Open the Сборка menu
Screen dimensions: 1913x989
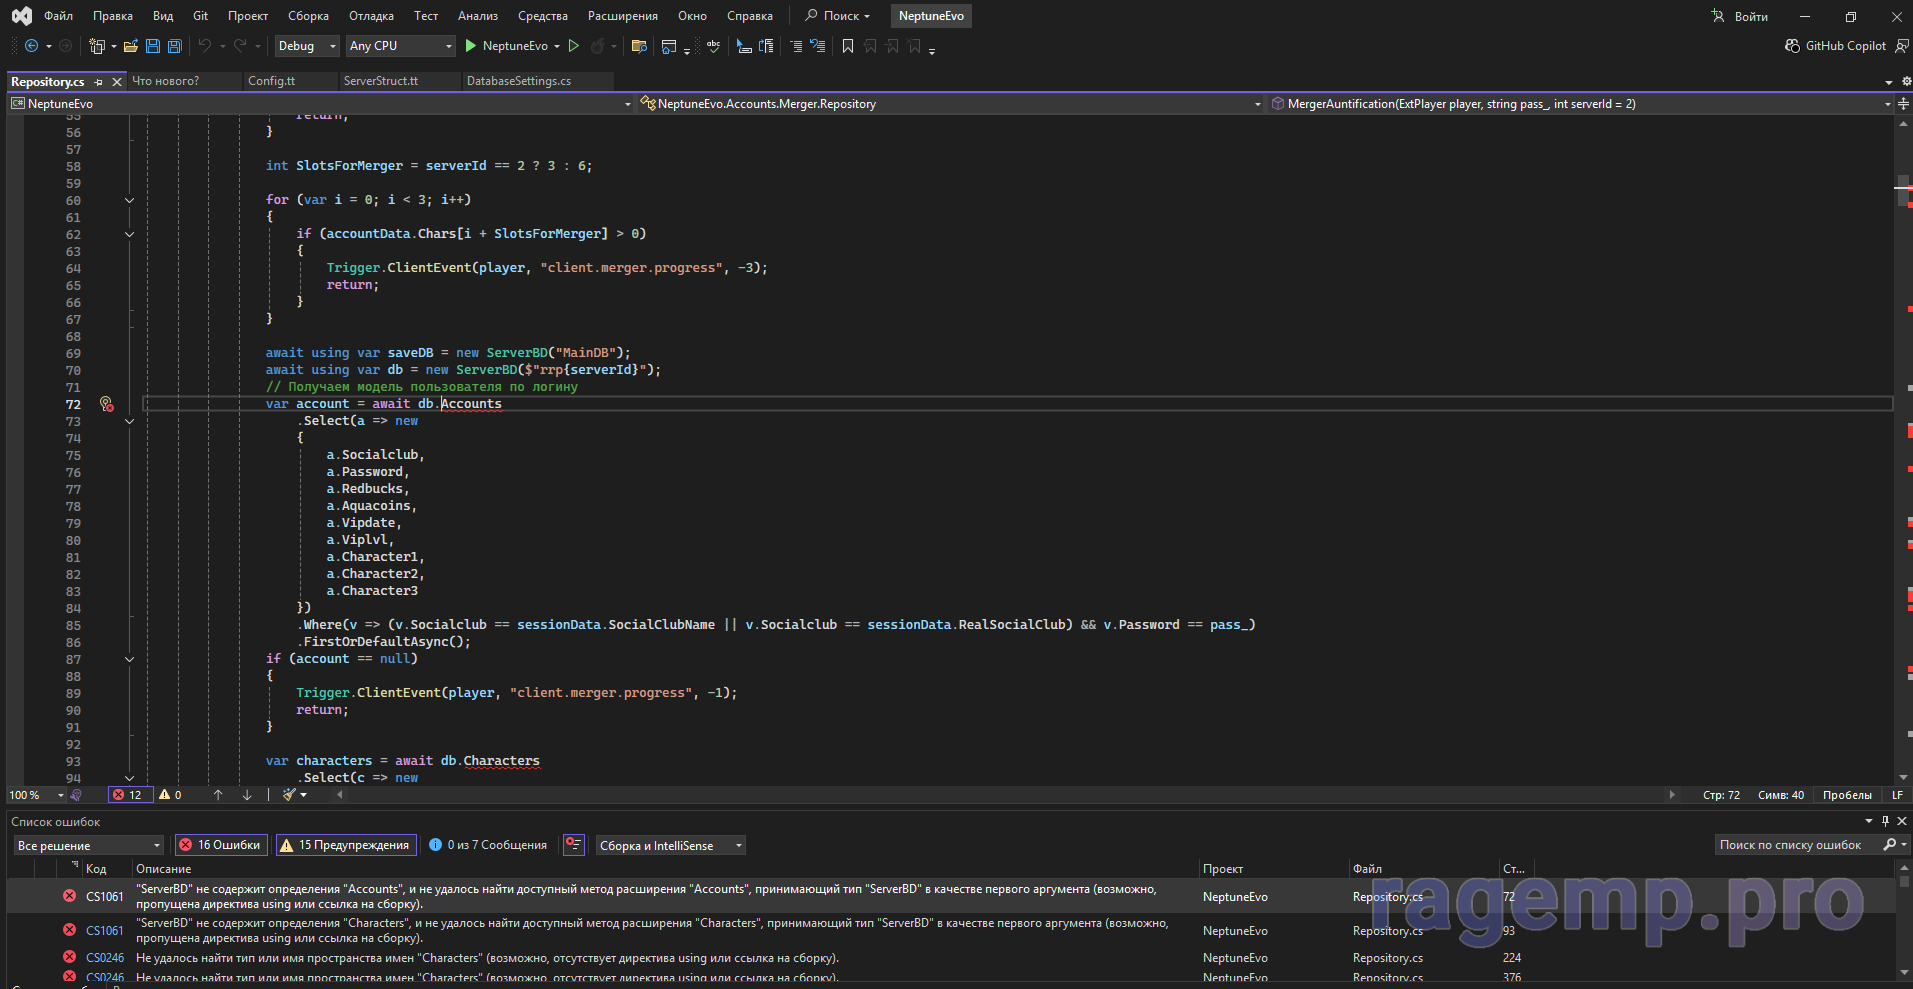pos(308,16)
